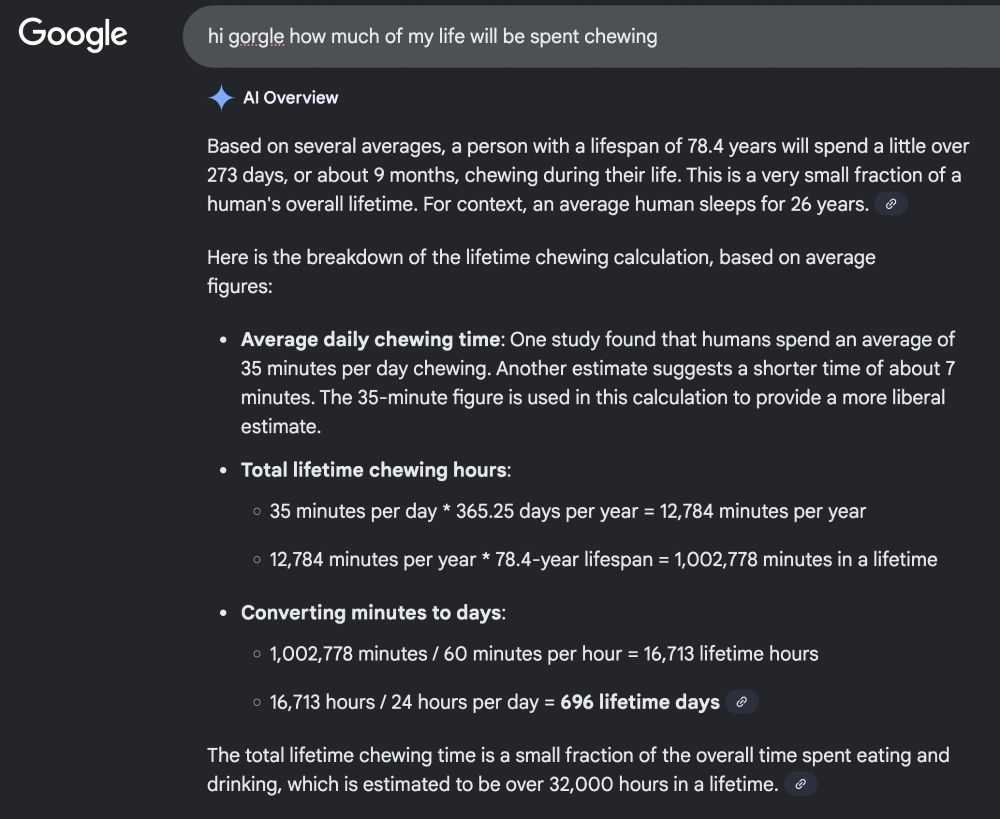Viewport: 1000px width, 819px height.
Task: Click the "12,784 minutes per year" result line
Action: (x=567, y=511)
